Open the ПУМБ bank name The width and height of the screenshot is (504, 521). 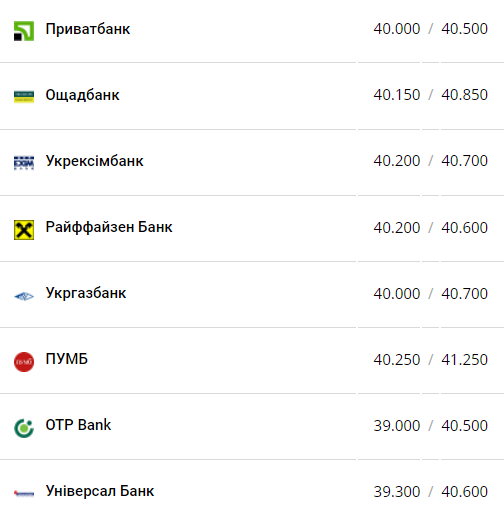[67, 359]
